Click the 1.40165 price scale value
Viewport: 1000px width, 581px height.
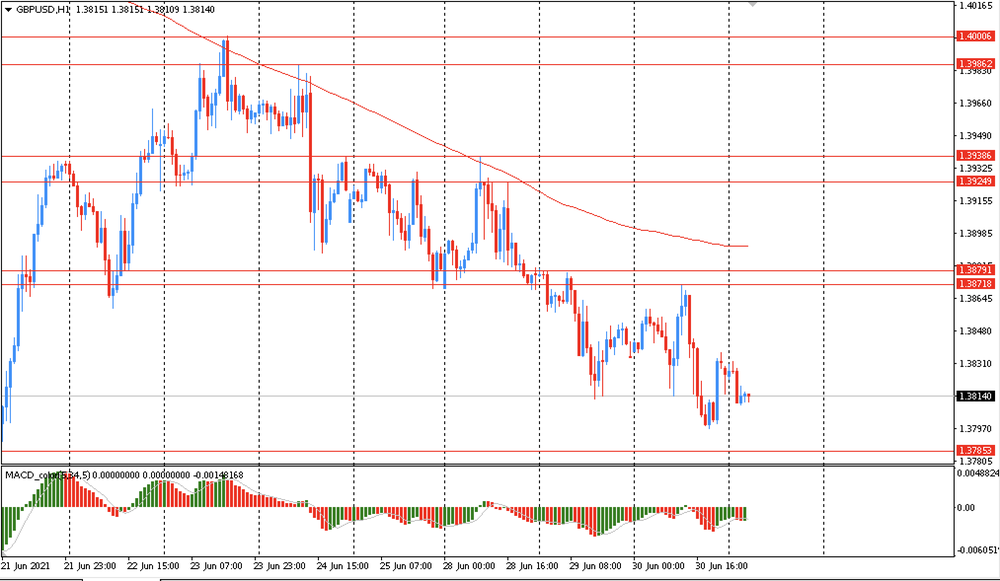pyautogui.click(x=976, y=6)
